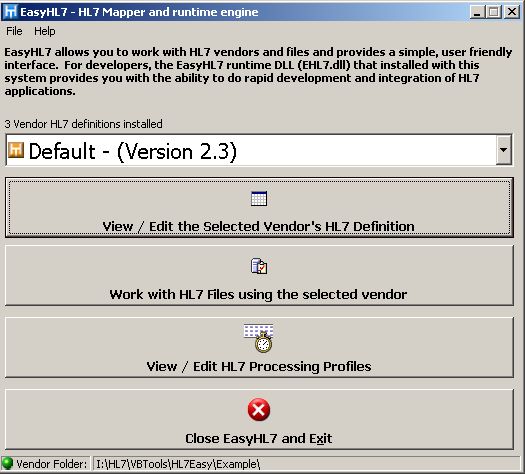Click the I:\HL7\VBTools\HL7Easy\Example\ path

pyautogui.click(x=178, y=464)
